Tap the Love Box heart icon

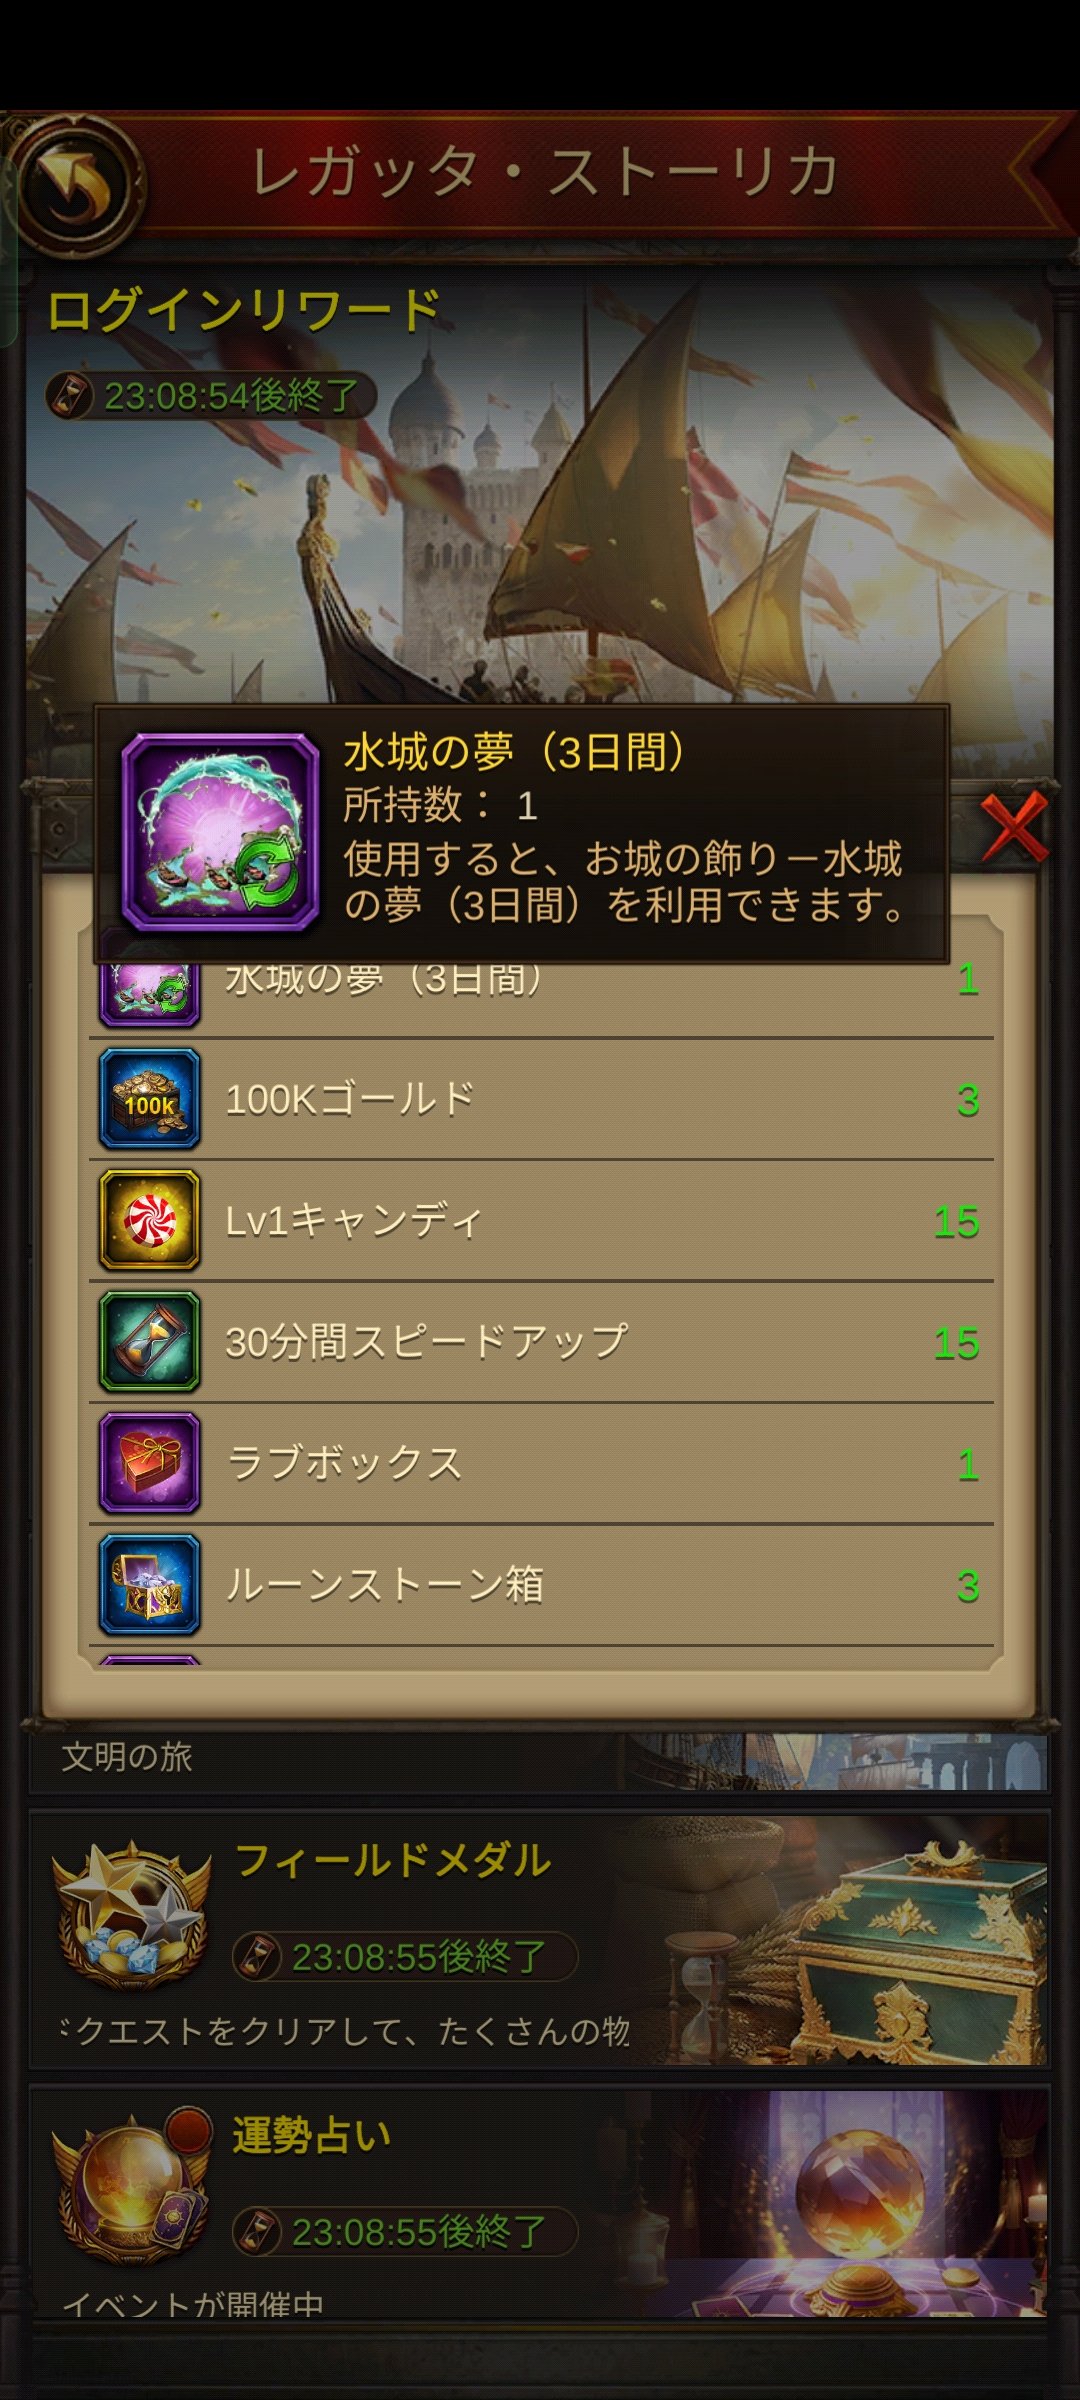150,1463
